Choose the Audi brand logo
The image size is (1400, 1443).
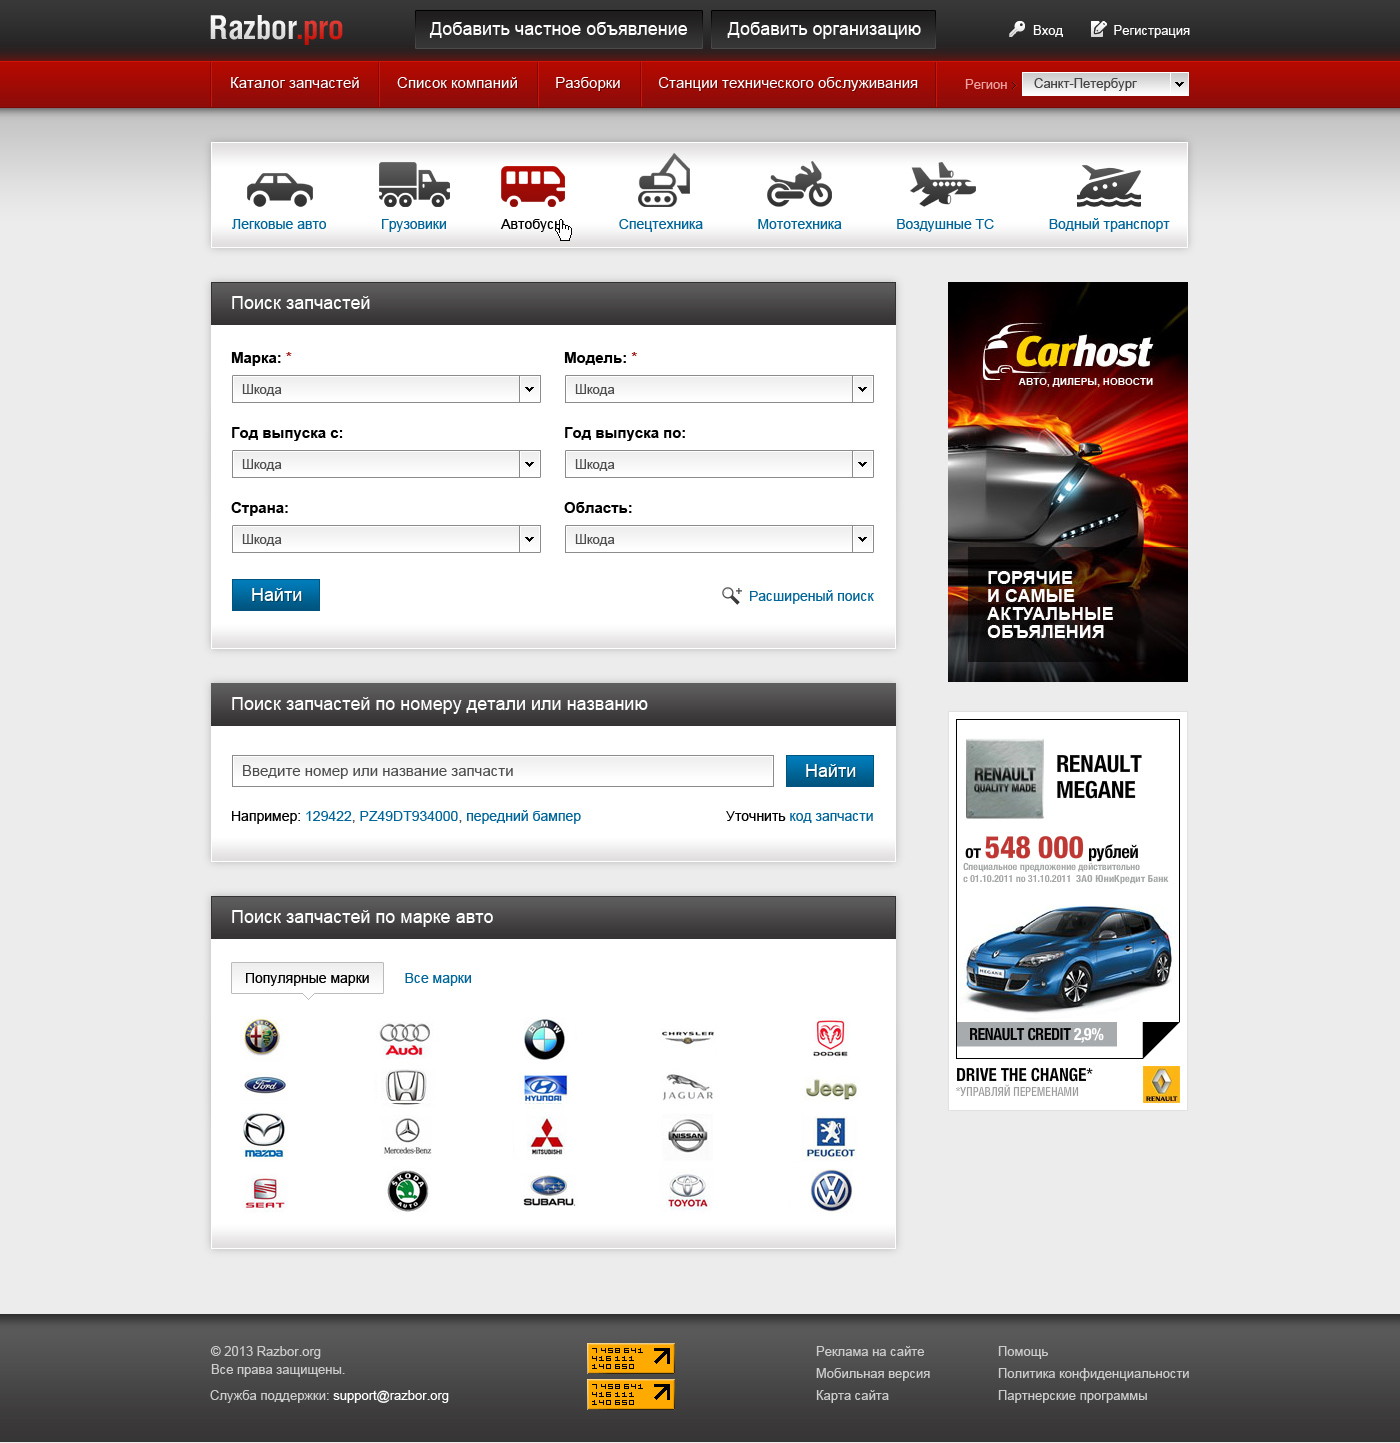(405, 1039)
